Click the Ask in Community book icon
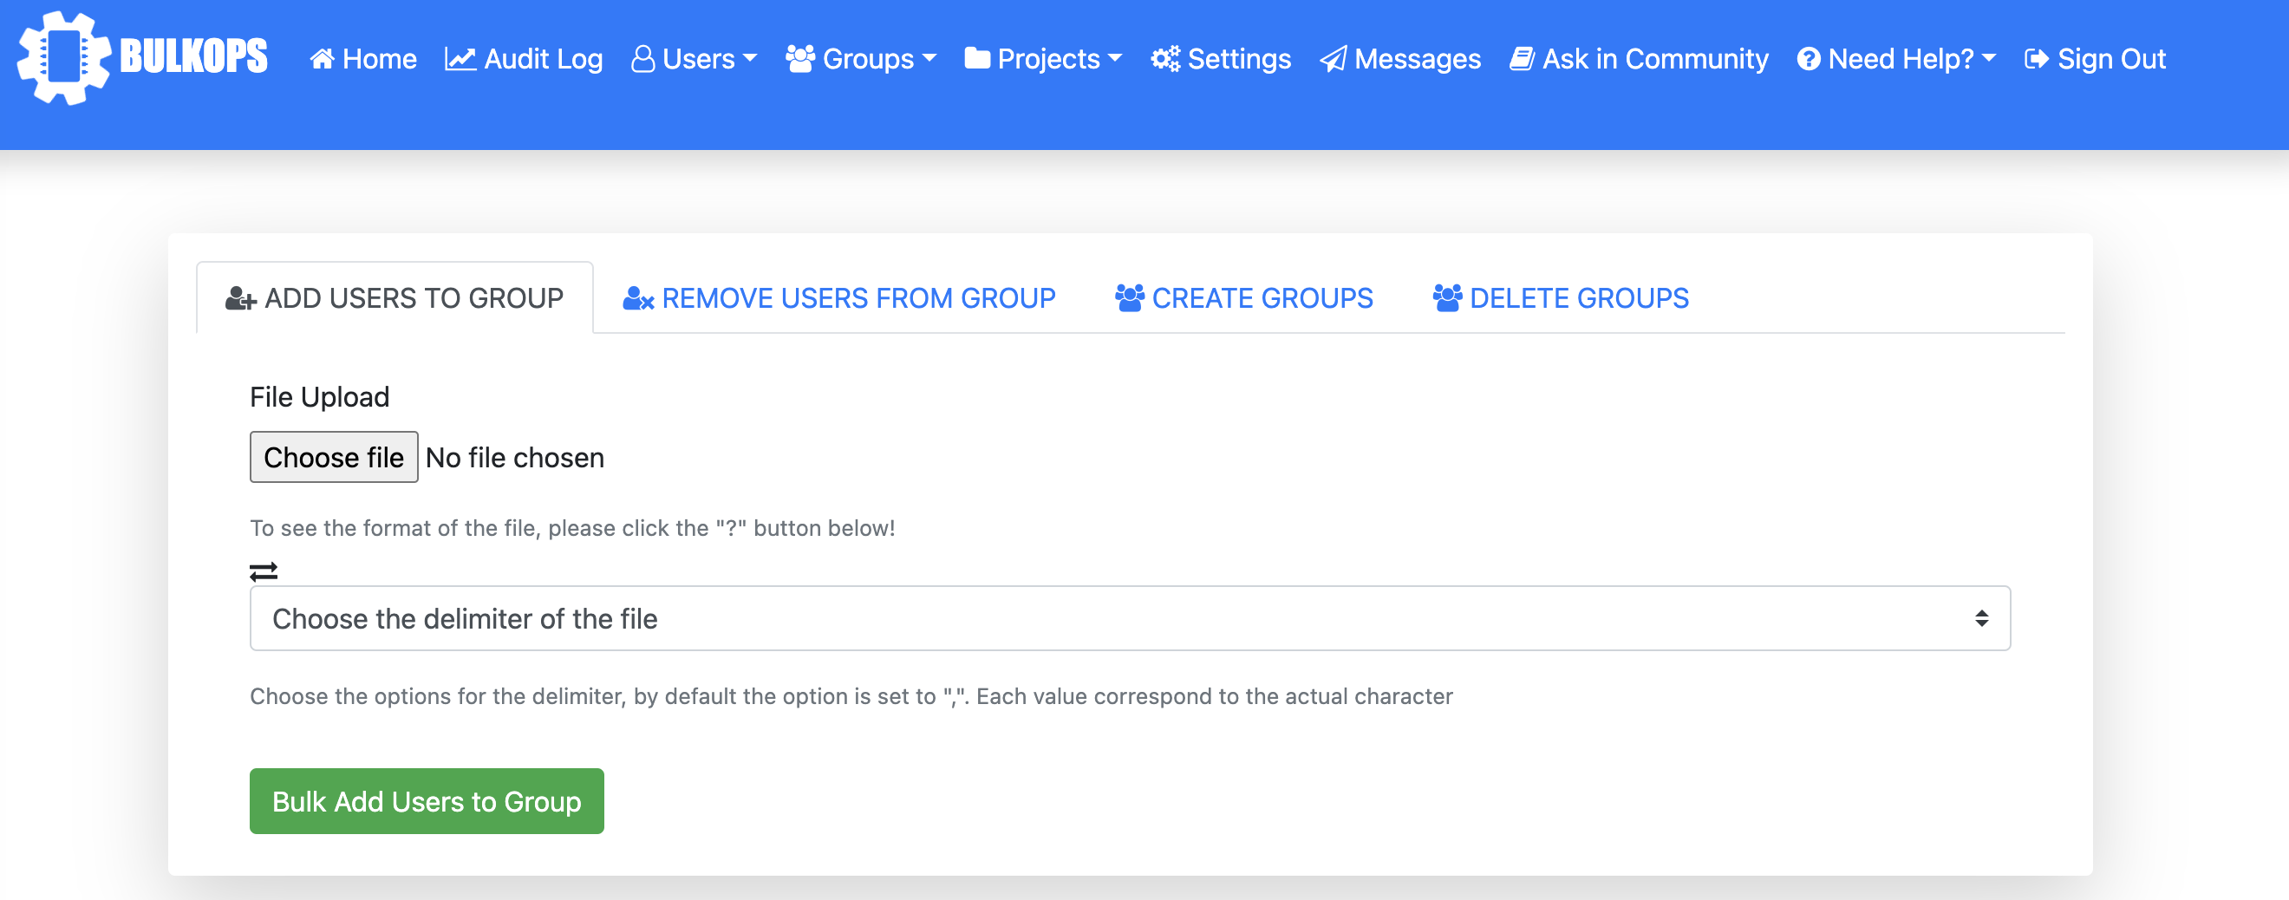Image resolution: width=2289 pixels, height=900 pixels. 1521,59
